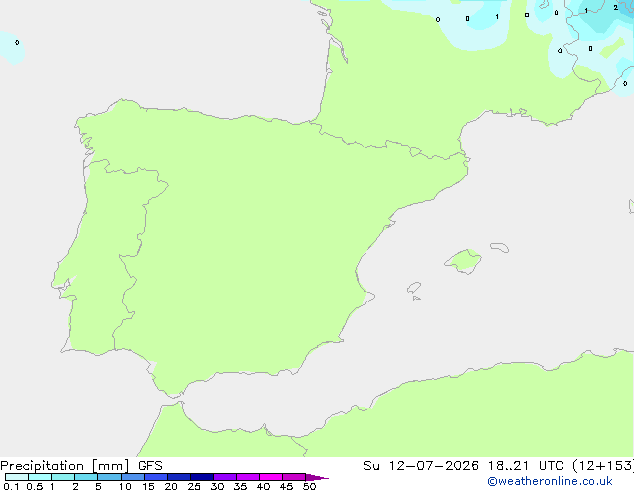Click the legend label '50'
This screenshot has width=634, height=490.
[309, 486]
